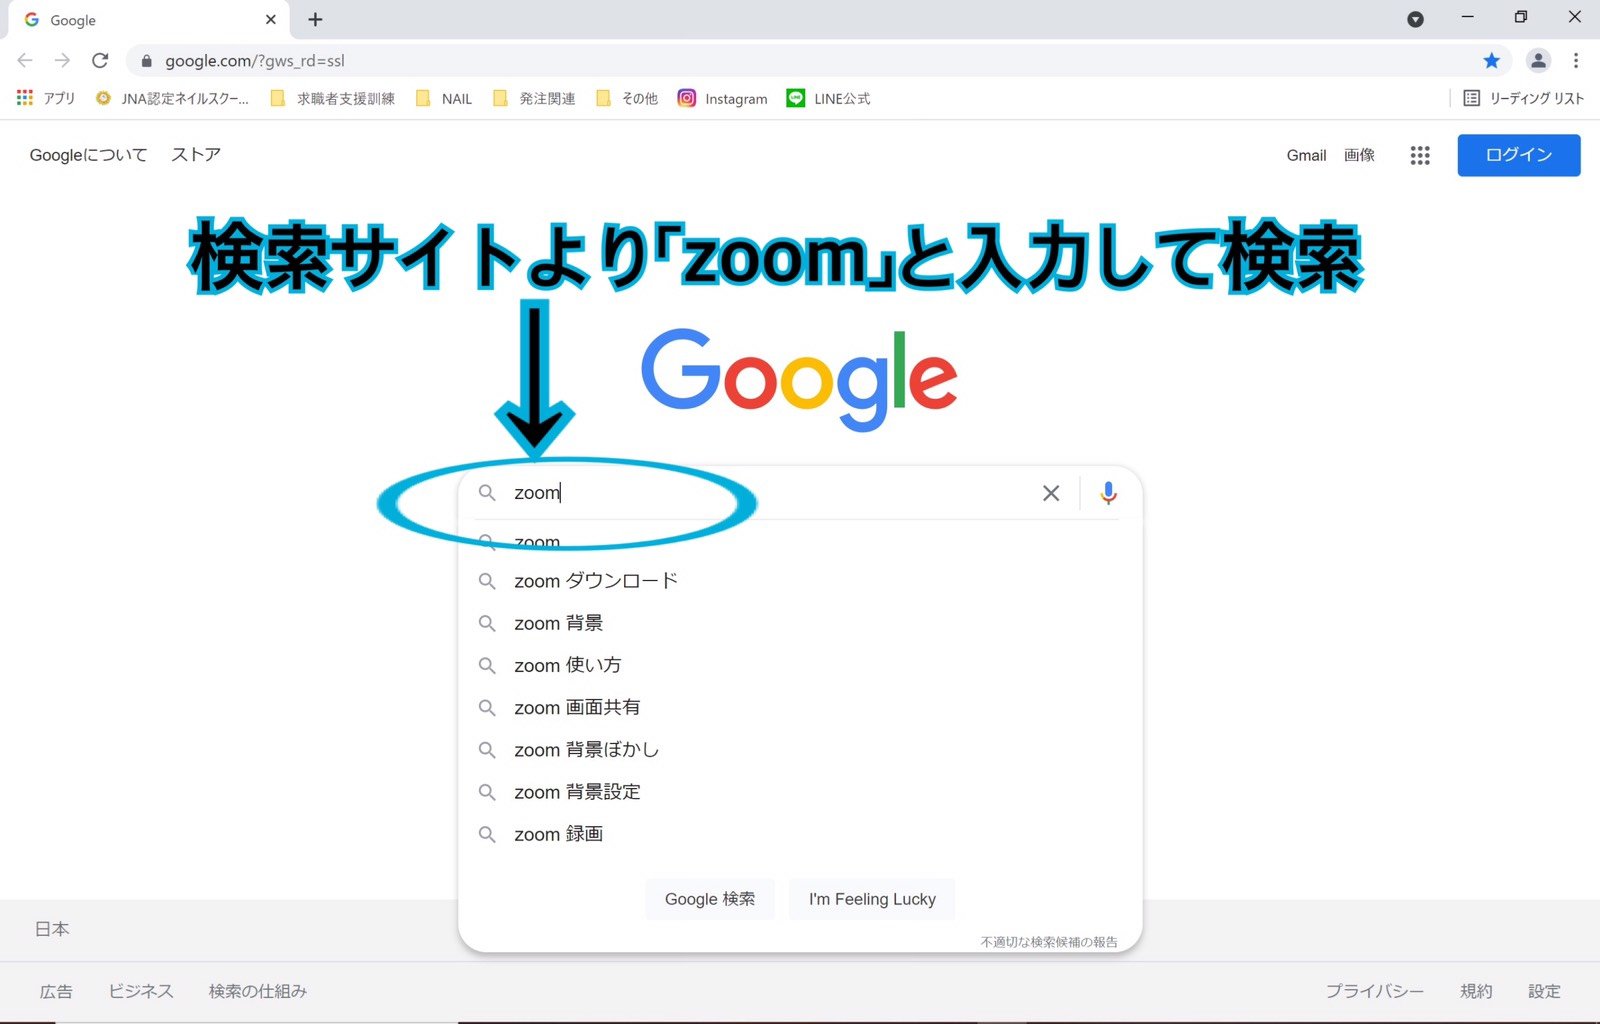Open the リーディング リスト reading list
Image resolution: width=1600 pixels, height=1024 pixels.
1523,98
